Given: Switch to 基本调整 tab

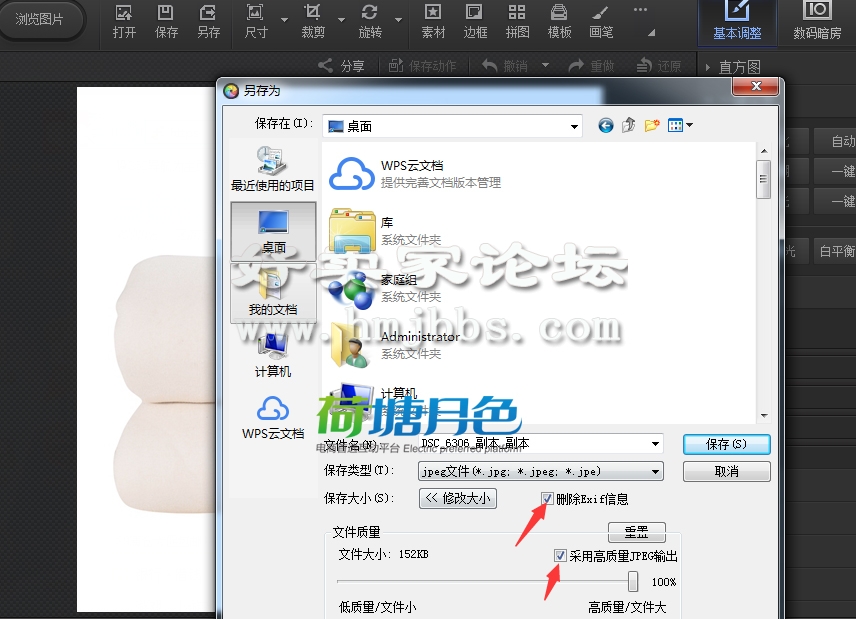Looking at the screenshot, I should (737, 21).
